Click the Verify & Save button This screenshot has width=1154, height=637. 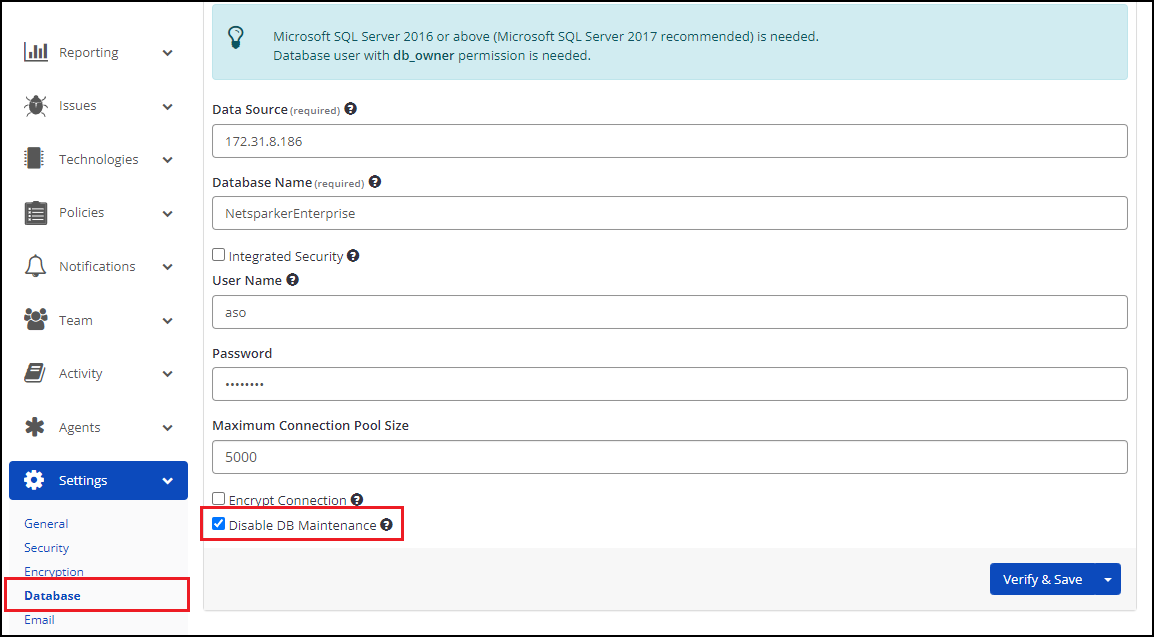[x=1042, y=578]
